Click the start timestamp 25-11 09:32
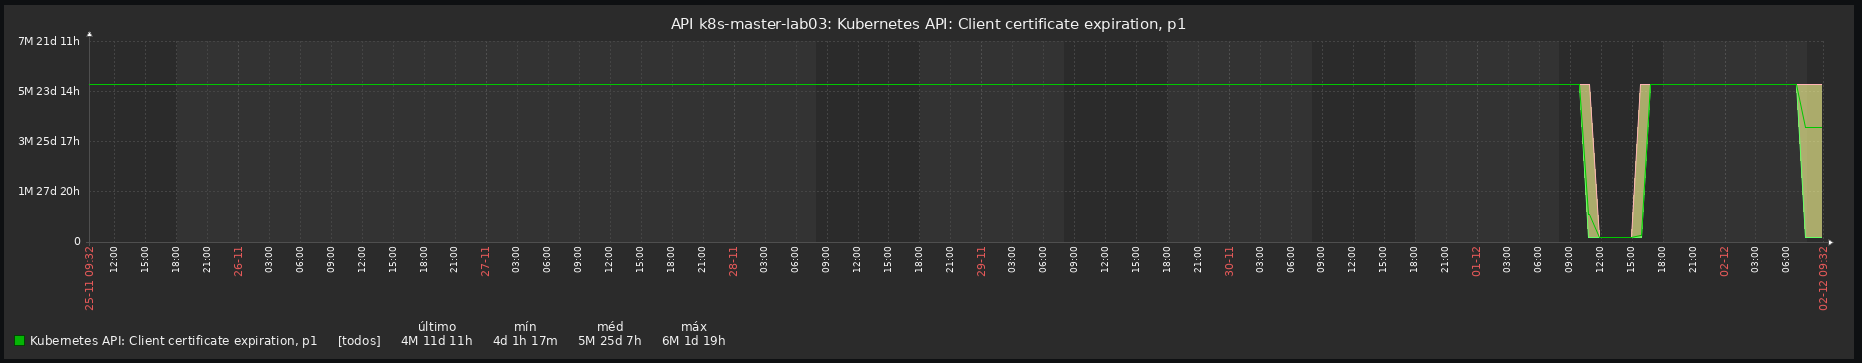The width and height of the screenshot is (1862, 363). [90, 278]
